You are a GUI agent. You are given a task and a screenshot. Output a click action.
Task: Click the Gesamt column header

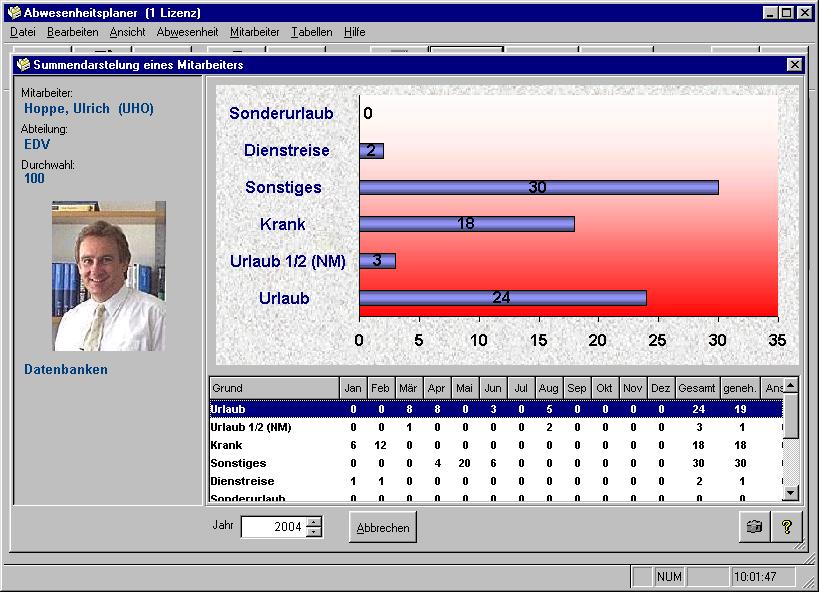[x=696, y=388]
